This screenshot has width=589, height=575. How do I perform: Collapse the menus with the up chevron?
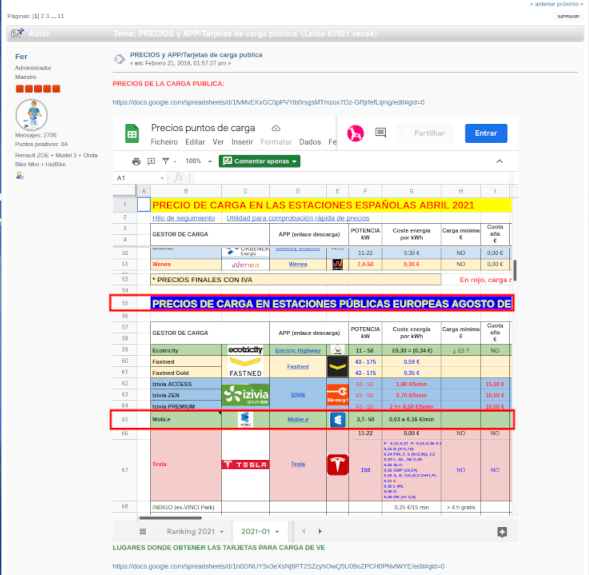coord(499,161)
